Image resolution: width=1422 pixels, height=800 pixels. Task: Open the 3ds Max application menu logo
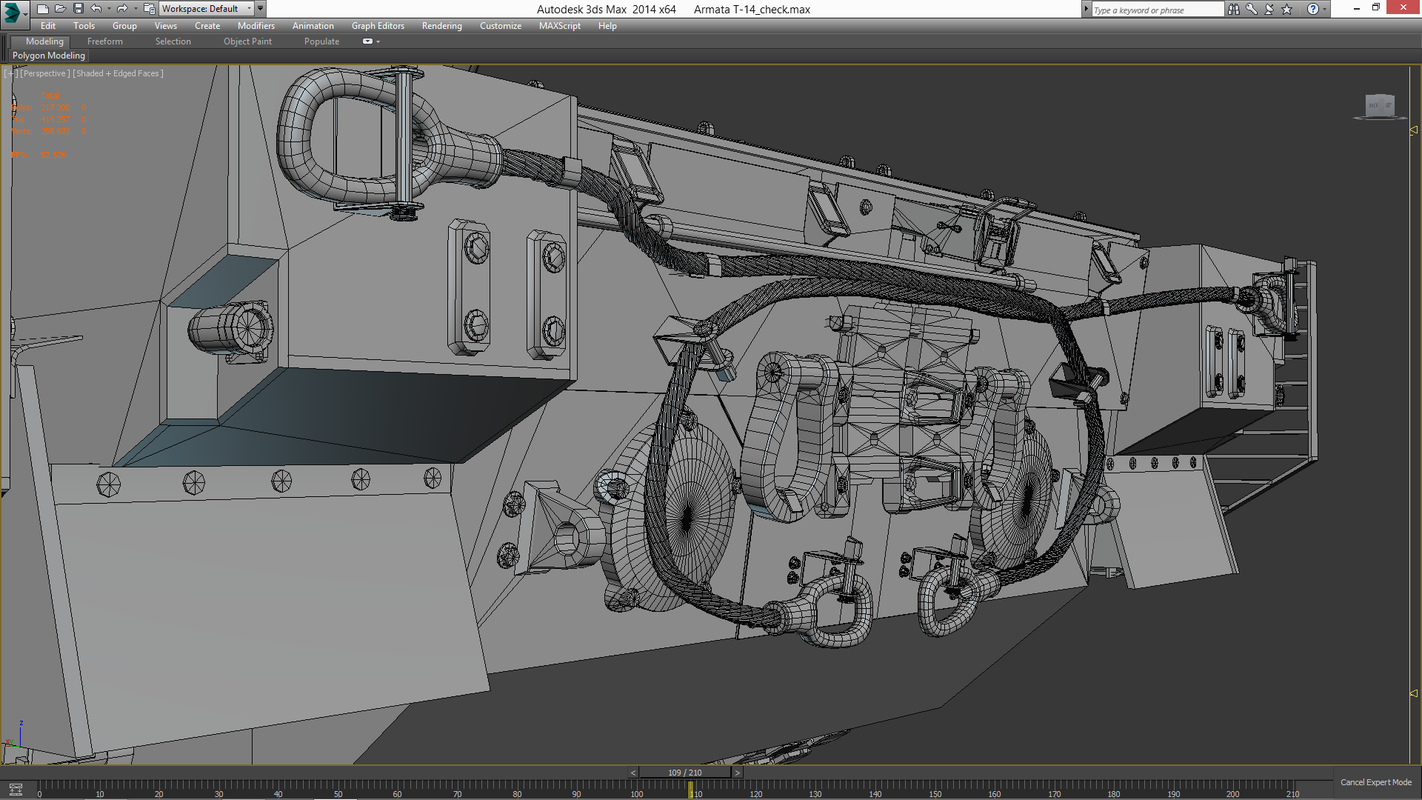tap(16, 12)
